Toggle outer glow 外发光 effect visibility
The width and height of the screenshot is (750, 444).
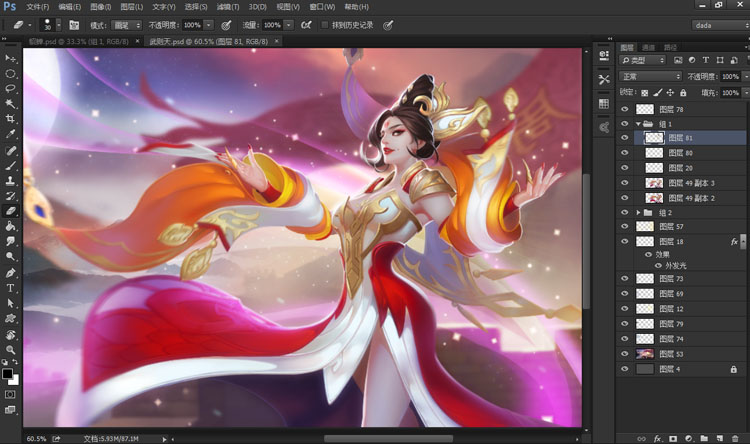tap(658, 266)
